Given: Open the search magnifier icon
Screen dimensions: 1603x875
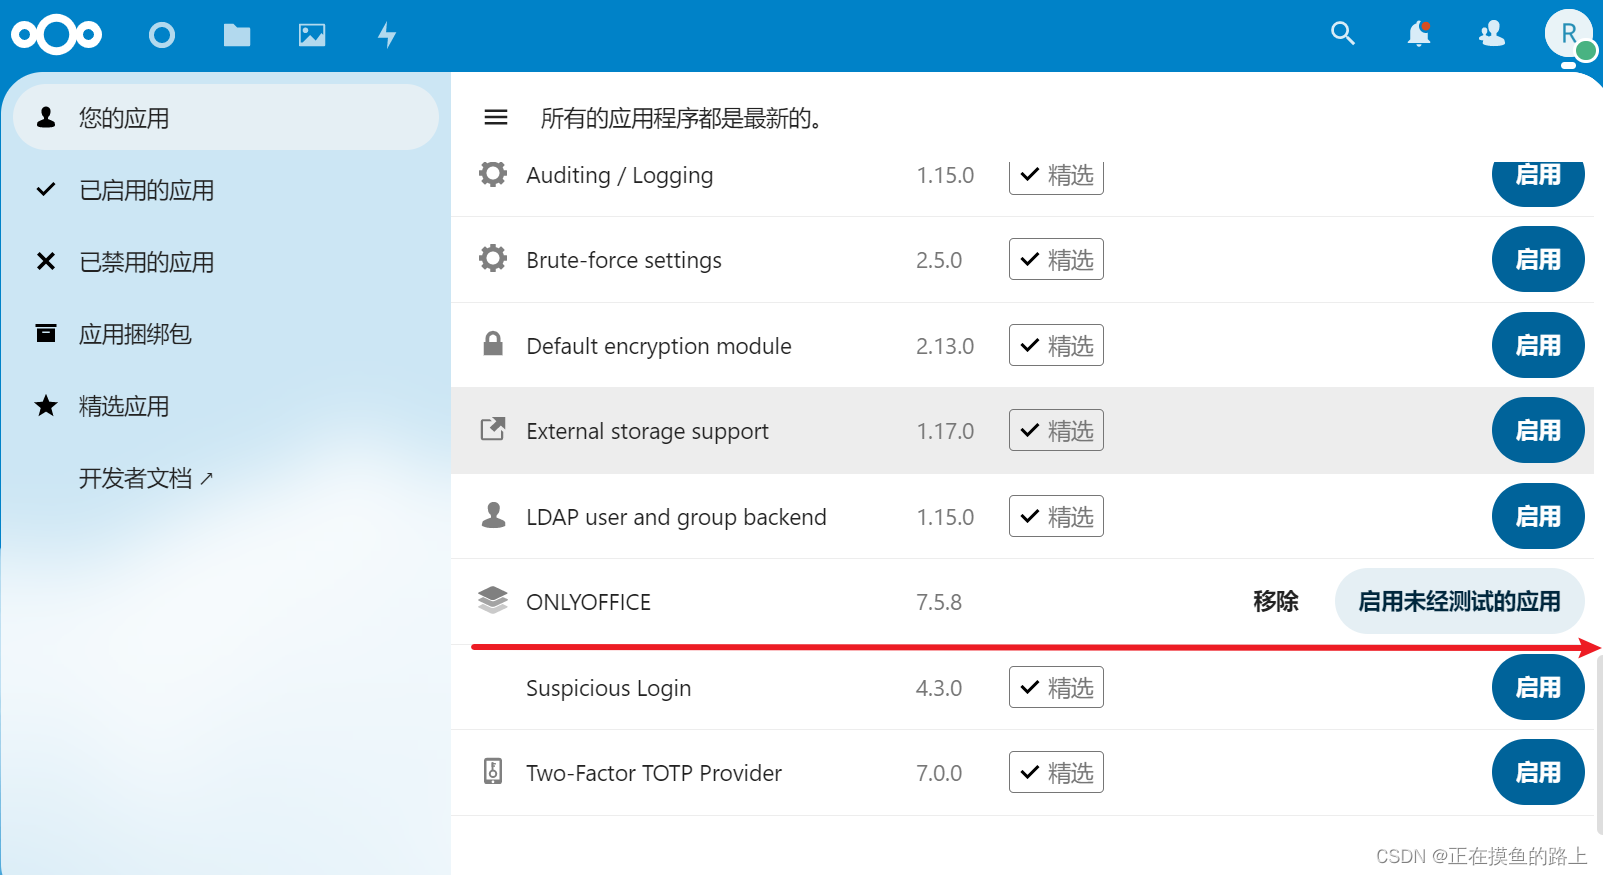Looking at the screenshot, I should 1343,34.
